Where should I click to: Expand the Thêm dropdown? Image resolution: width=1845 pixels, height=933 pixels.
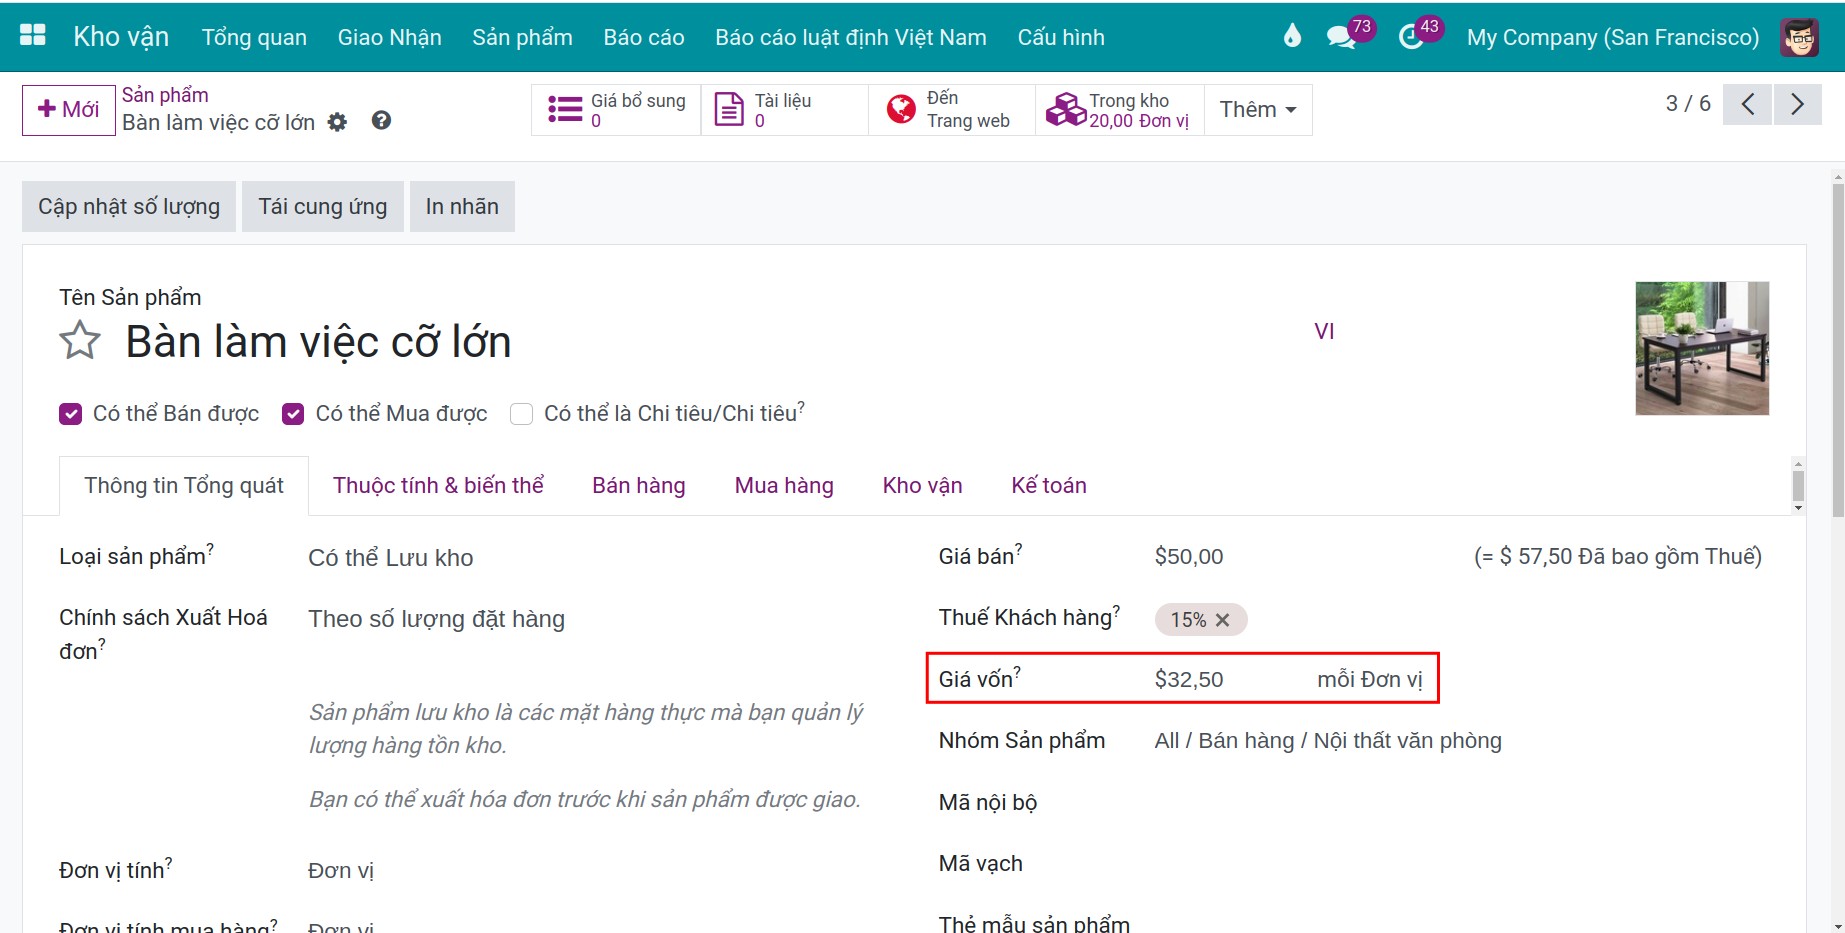1258,110
